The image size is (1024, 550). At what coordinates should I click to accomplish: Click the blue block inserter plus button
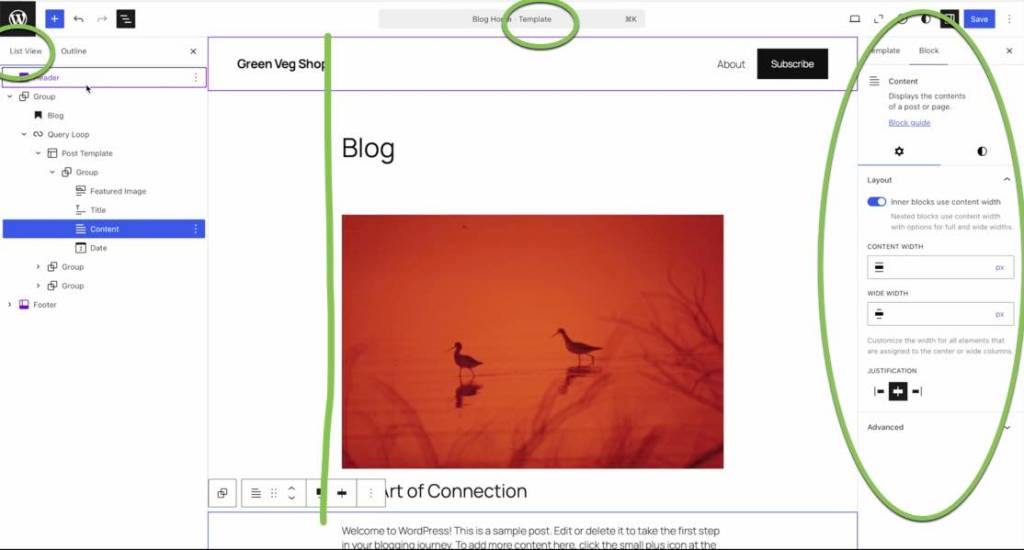coord(54,19)
